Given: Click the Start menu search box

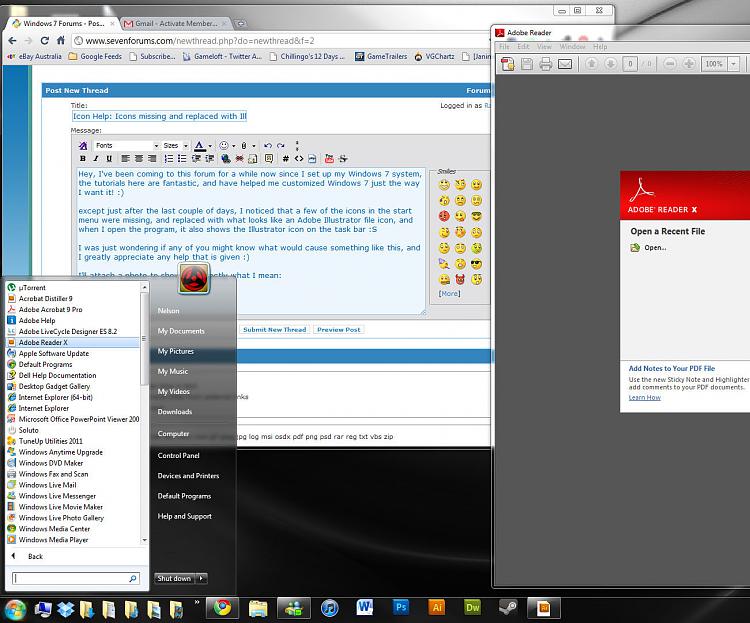Looking at the screenshot, I should point(76,578).
